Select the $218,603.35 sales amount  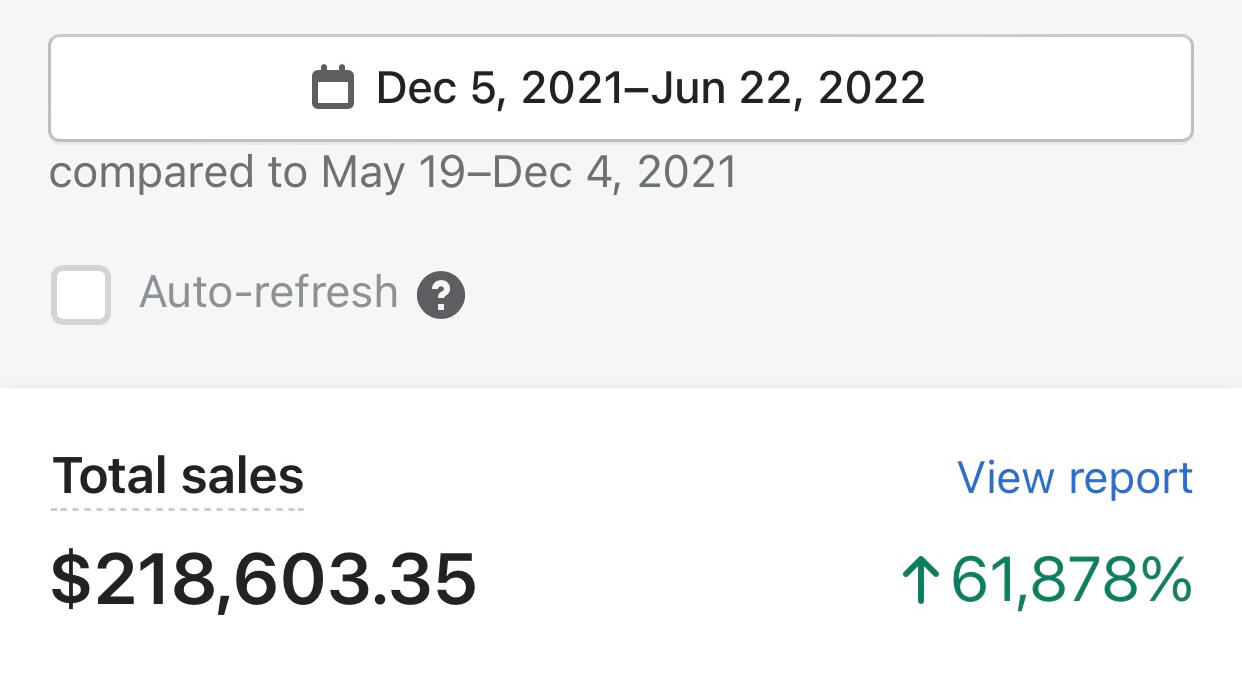click(264, 580)
